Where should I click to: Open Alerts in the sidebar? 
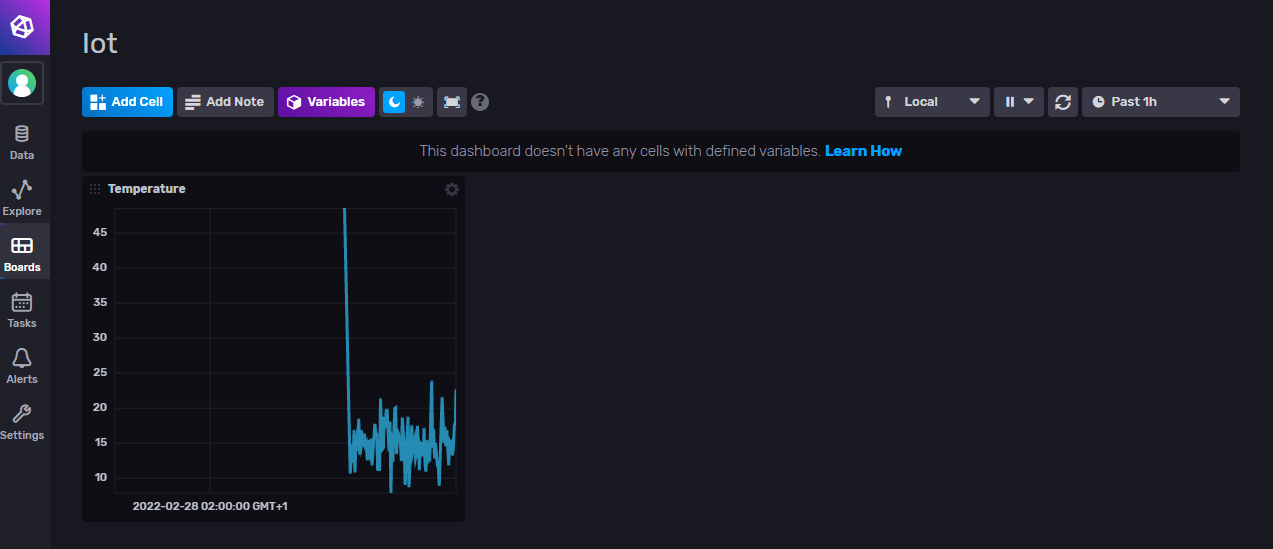click(x=22, y=366)
